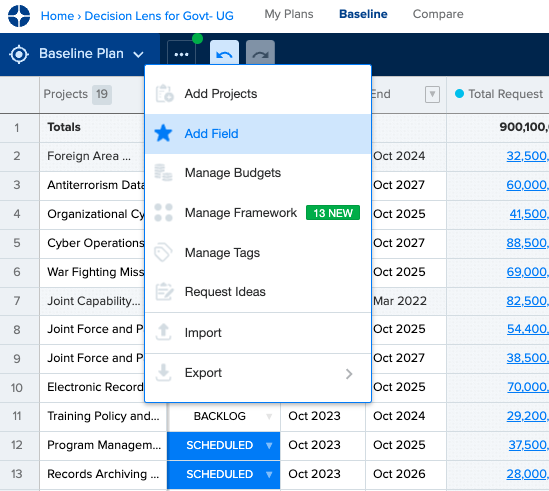Click the undo arrow button
This screenshot has height=491, width=549.
224,54
